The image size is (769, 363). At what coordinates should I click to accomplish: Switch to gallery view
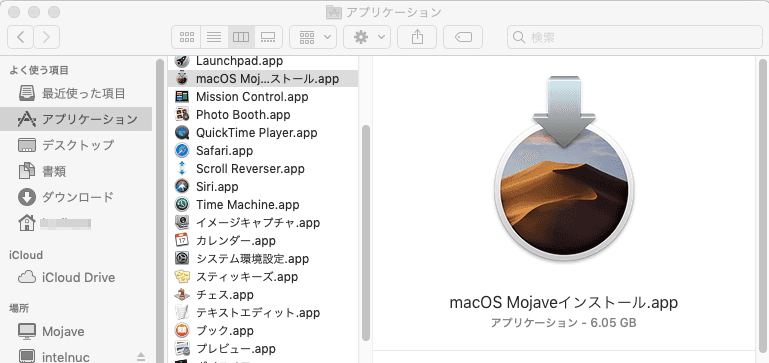click(268, 37)
